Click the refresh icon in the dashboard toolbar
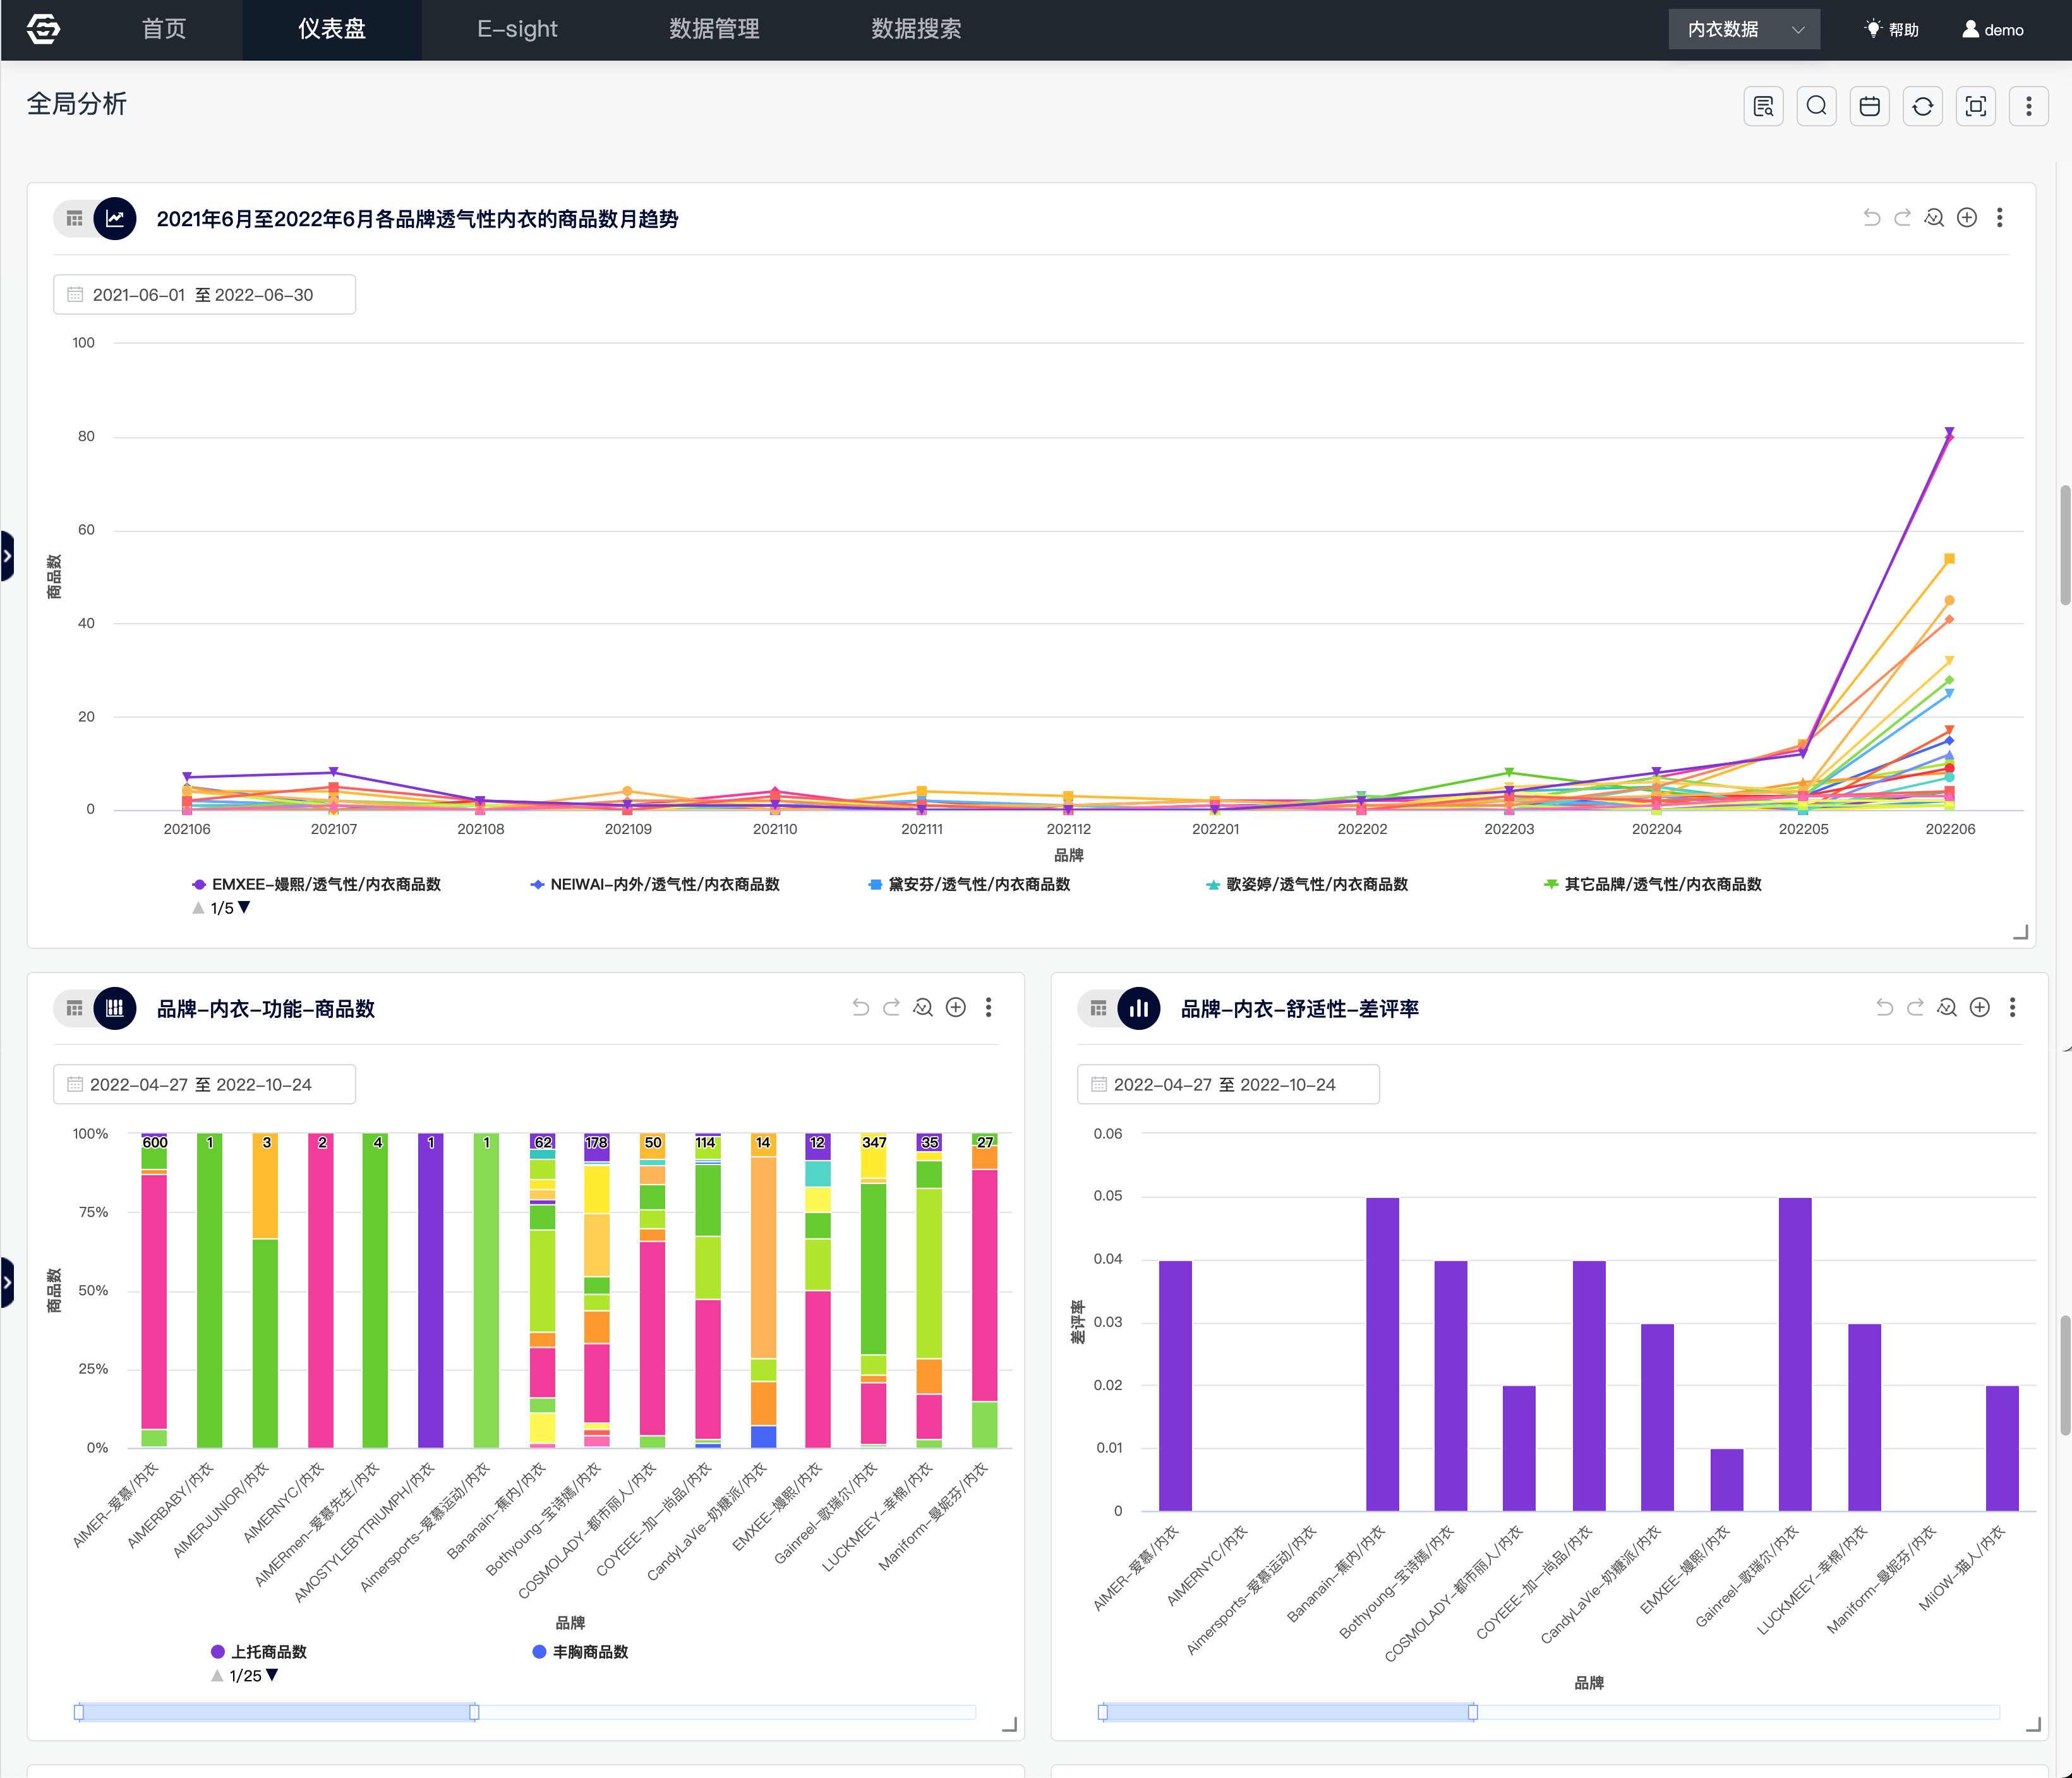Viewport: 2072px width, 1778px height. [x=1922, y=106]
